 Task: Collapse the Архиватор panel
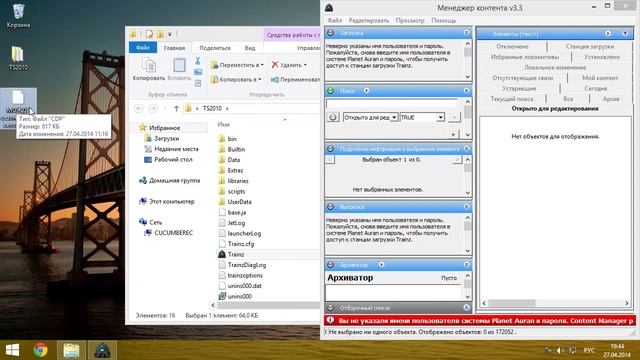pos(467,264)
